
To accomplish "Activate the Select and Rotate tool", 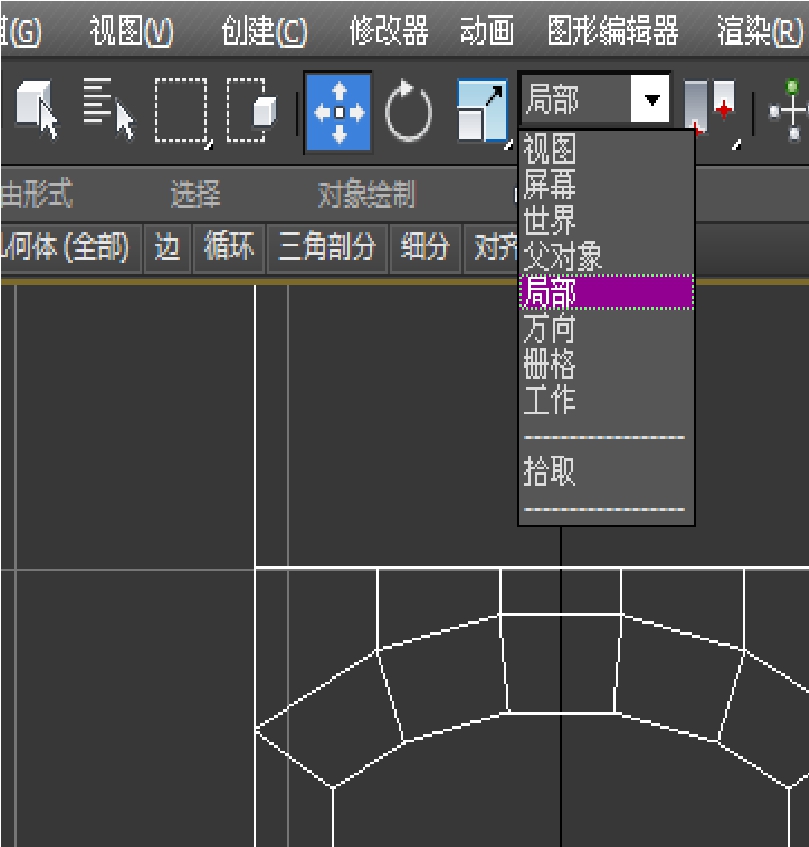I will [408, 111].
